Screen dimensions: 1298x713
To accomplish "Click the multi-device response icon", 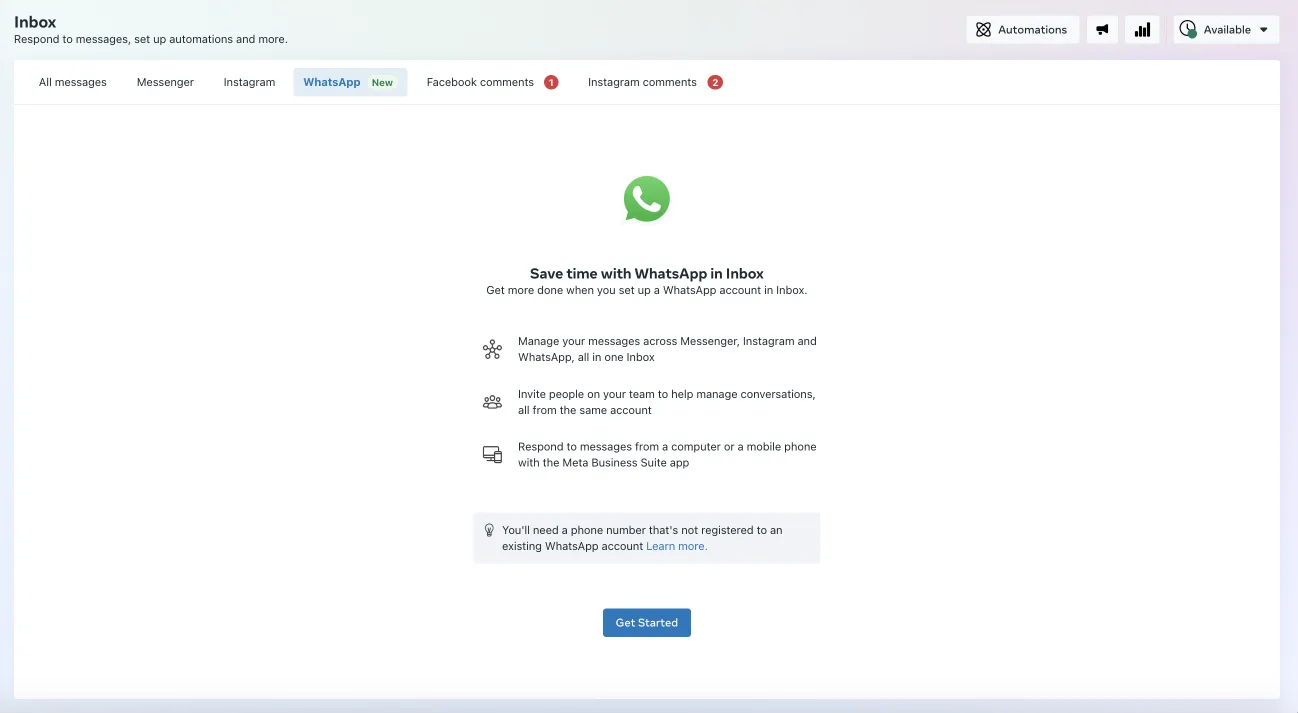I will pos(492,453).
